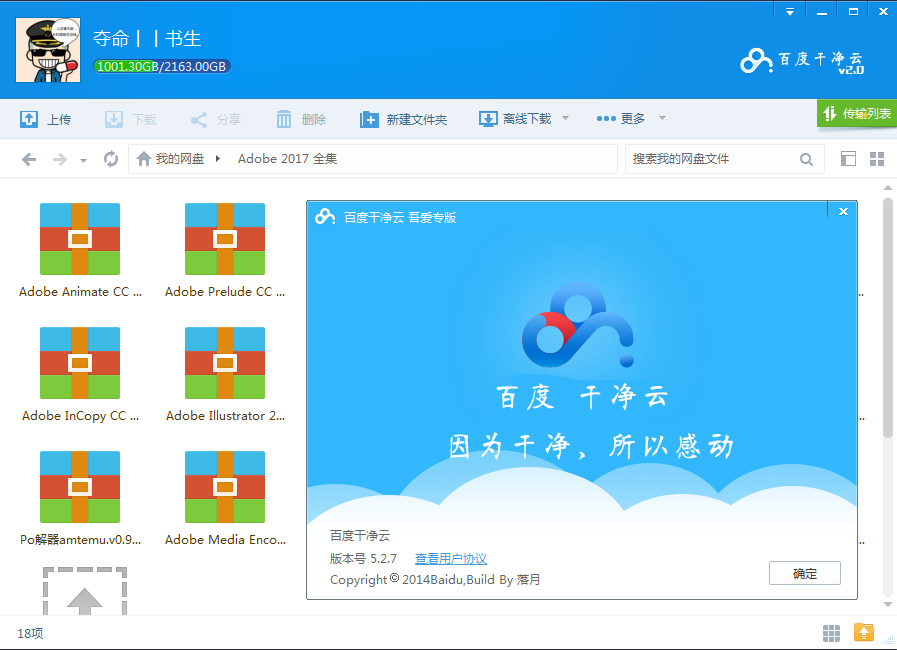The image size is (897, 650).
Task: Click the magnifier search icon
Action: click(x=806, y=159)
